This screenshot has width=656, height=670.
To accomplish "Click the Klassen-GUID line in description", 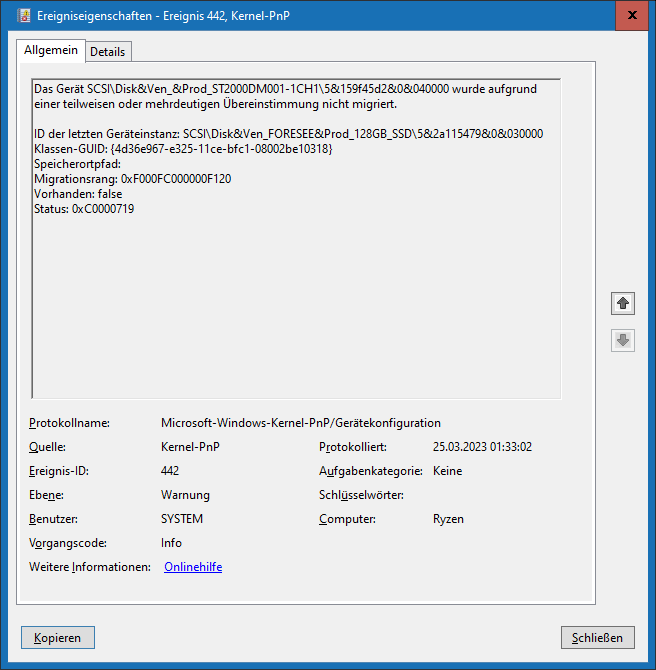I will [183, 149].
